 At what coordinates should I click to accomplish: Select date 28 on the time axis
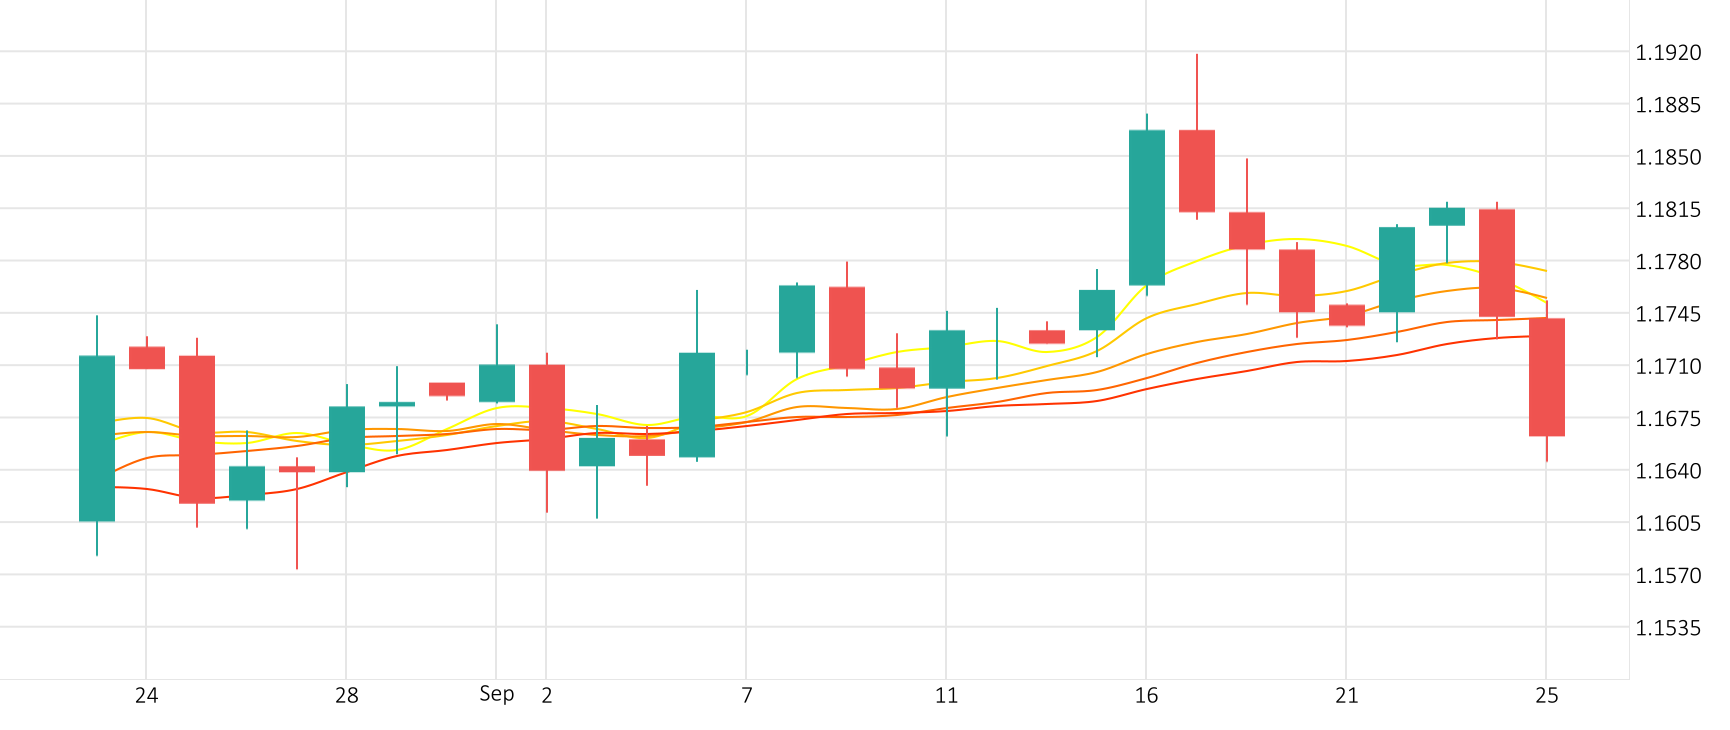(346, 695)
